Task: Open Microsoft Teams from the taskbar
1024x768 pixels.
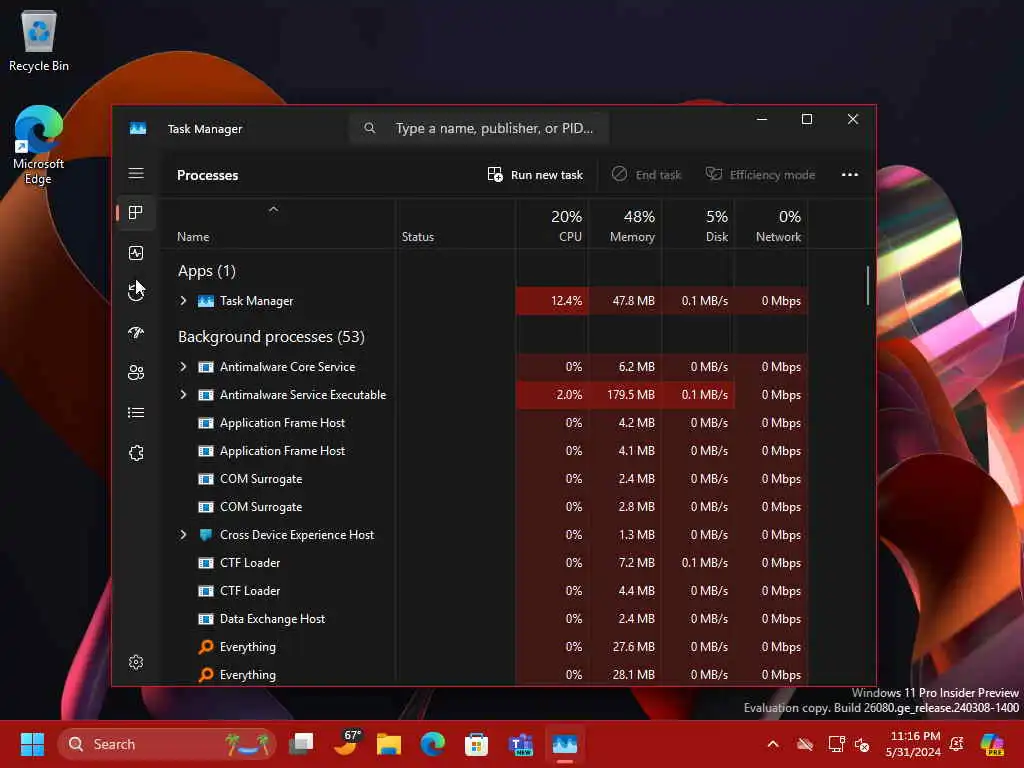Action: click(x=520, y=744)
